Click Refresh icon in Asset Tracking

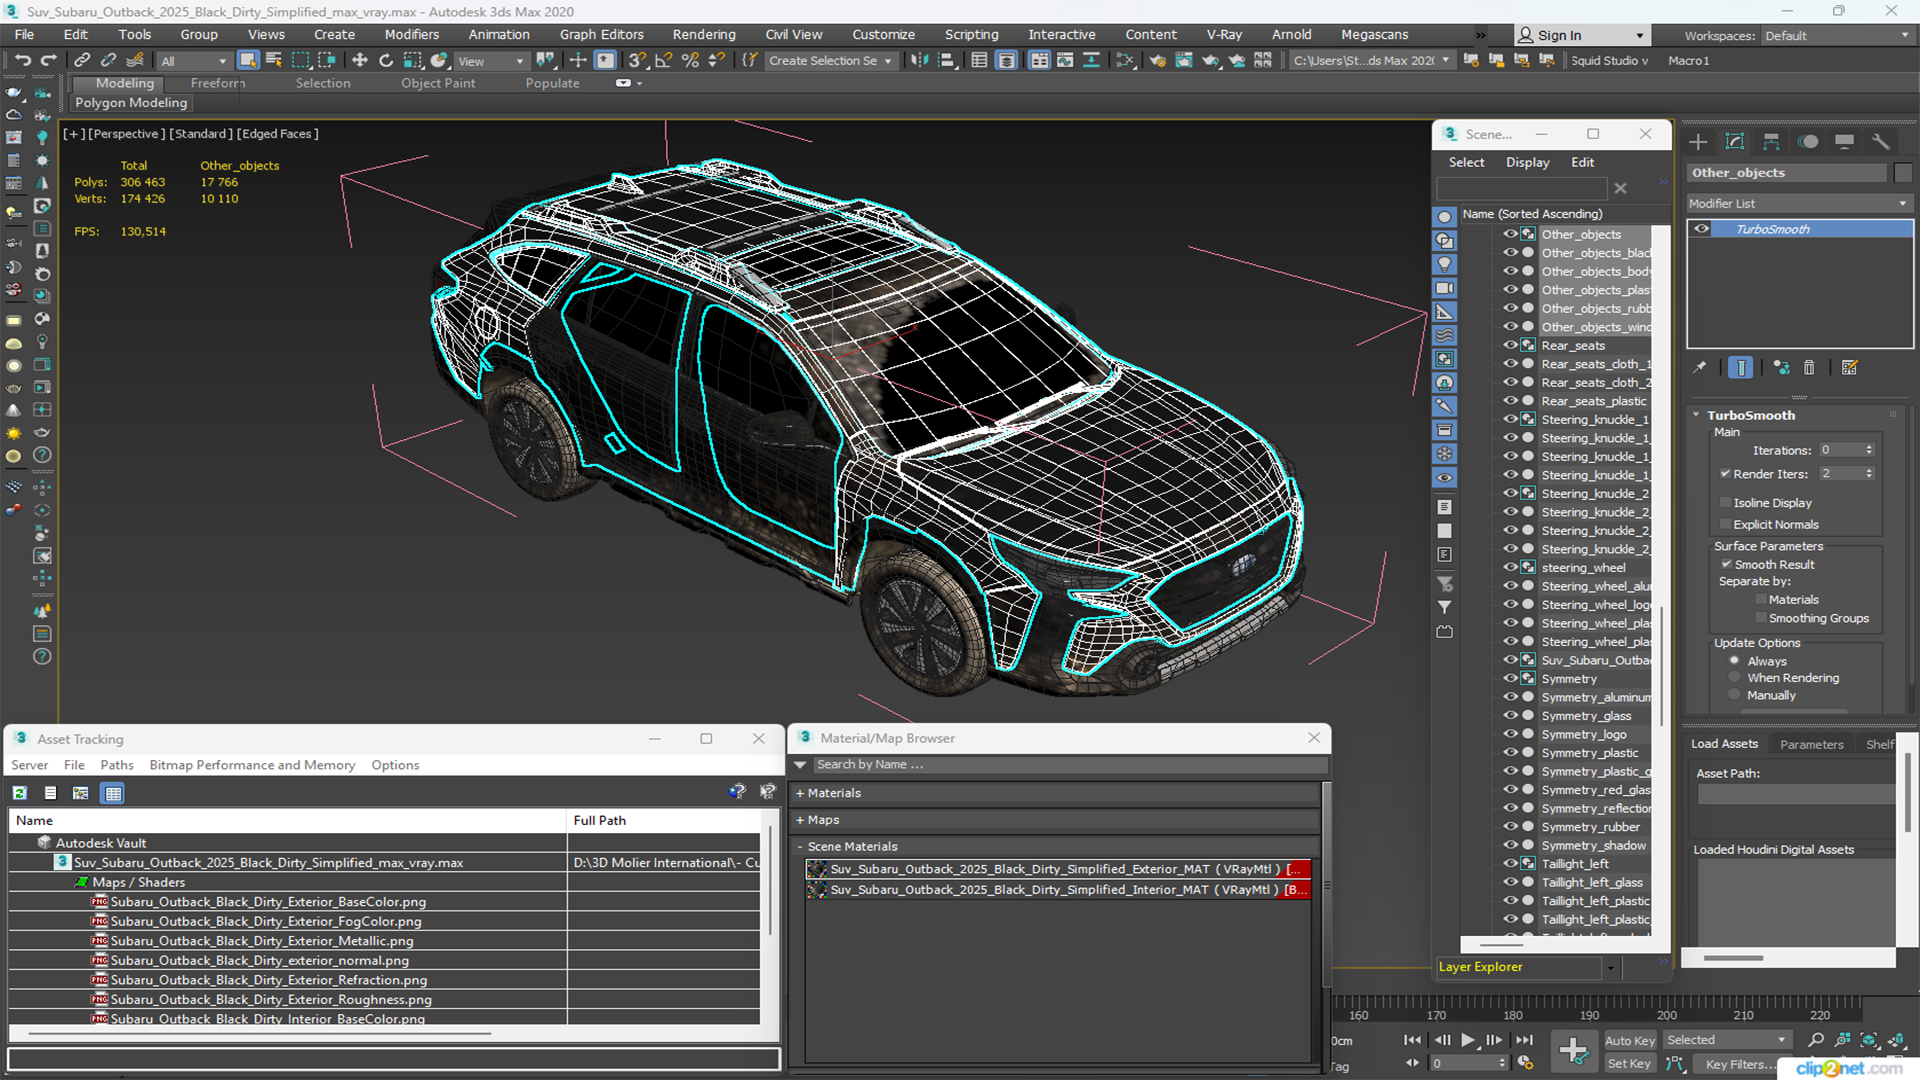(x=19, y=793)
